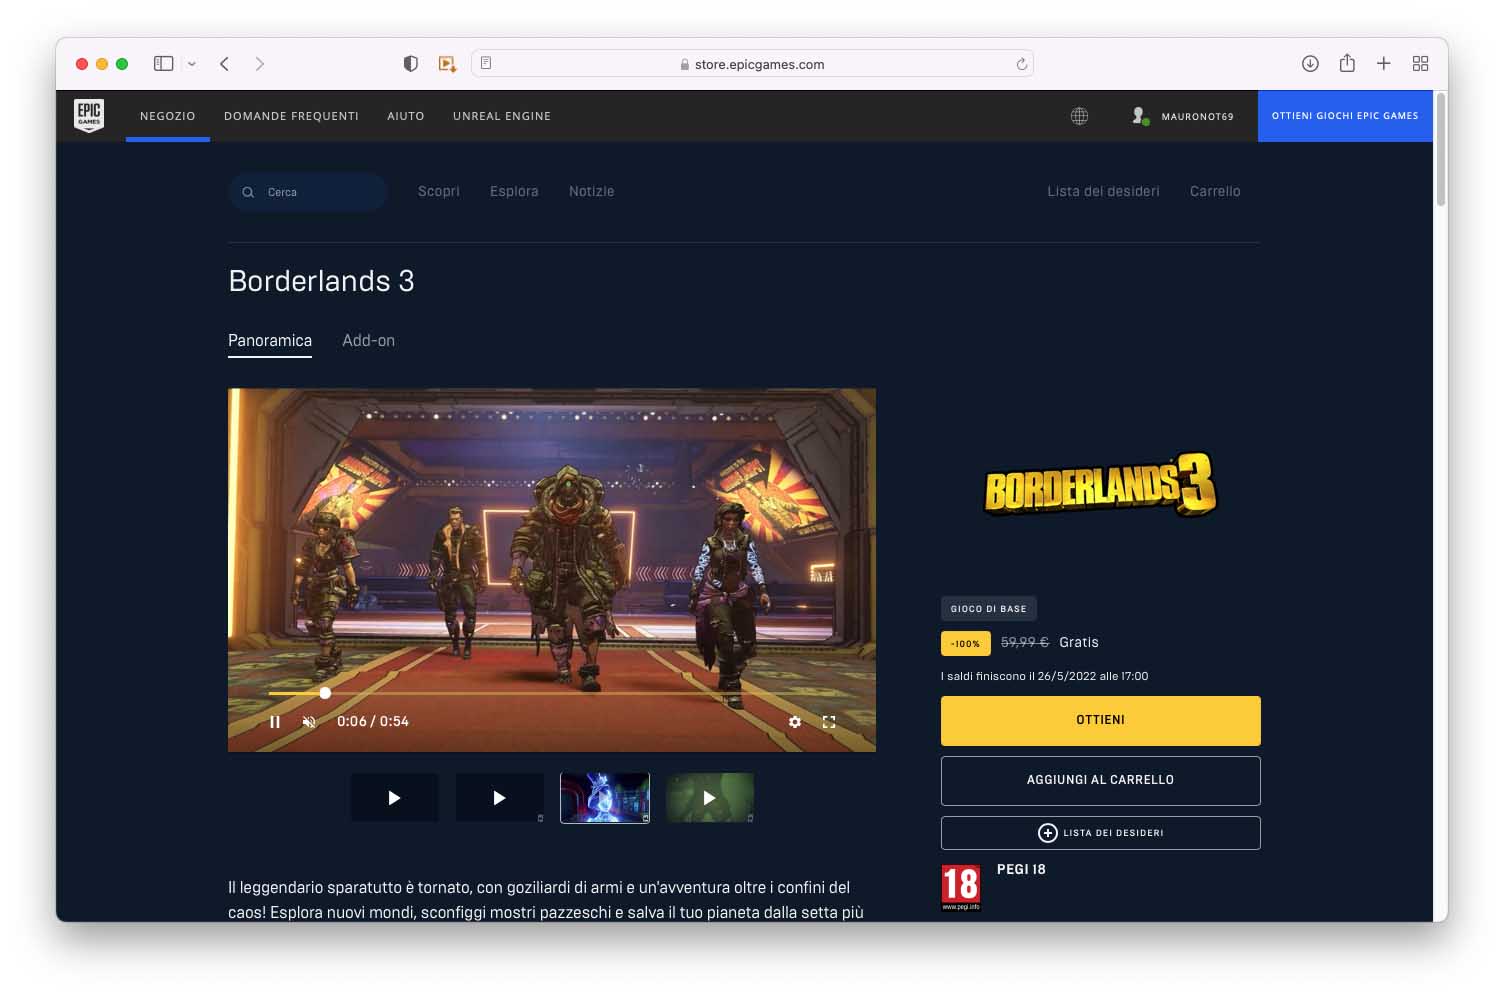The image size is (1504, 996).
Task: Open the Safari share menu
Action: tap(1347, 63)
